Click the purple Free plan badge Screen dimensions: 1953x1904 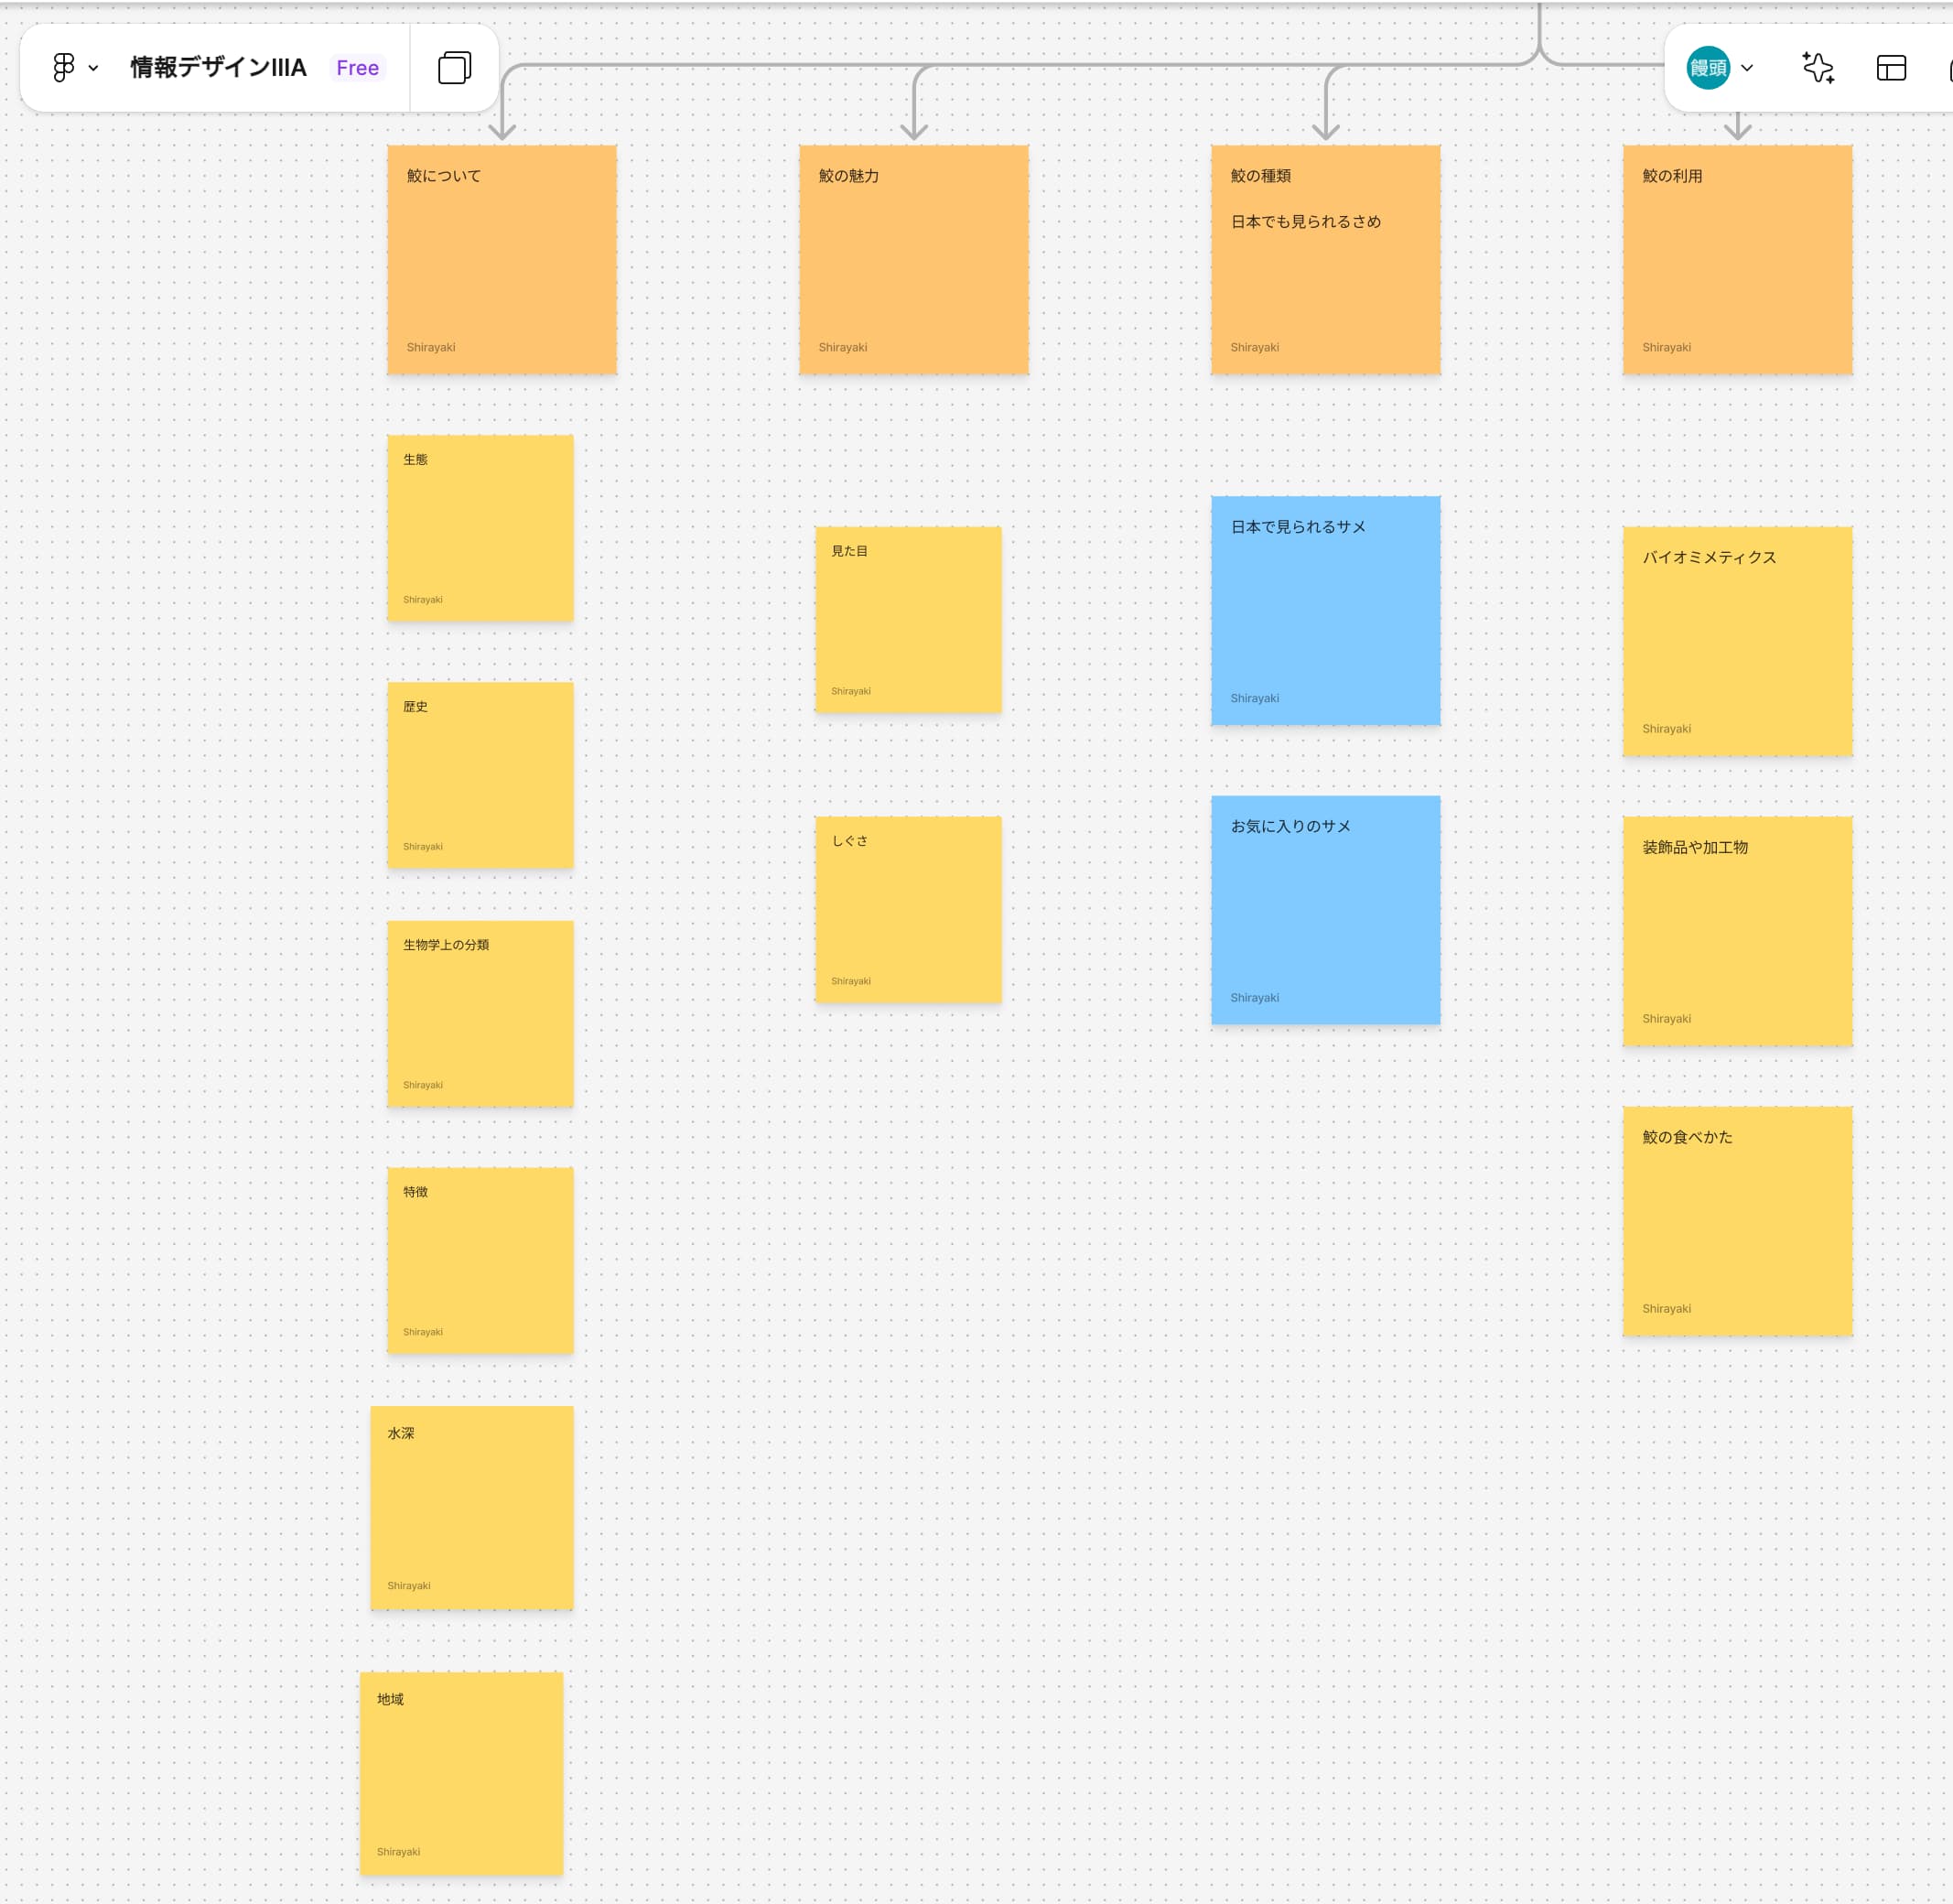[x=357, y=68]
